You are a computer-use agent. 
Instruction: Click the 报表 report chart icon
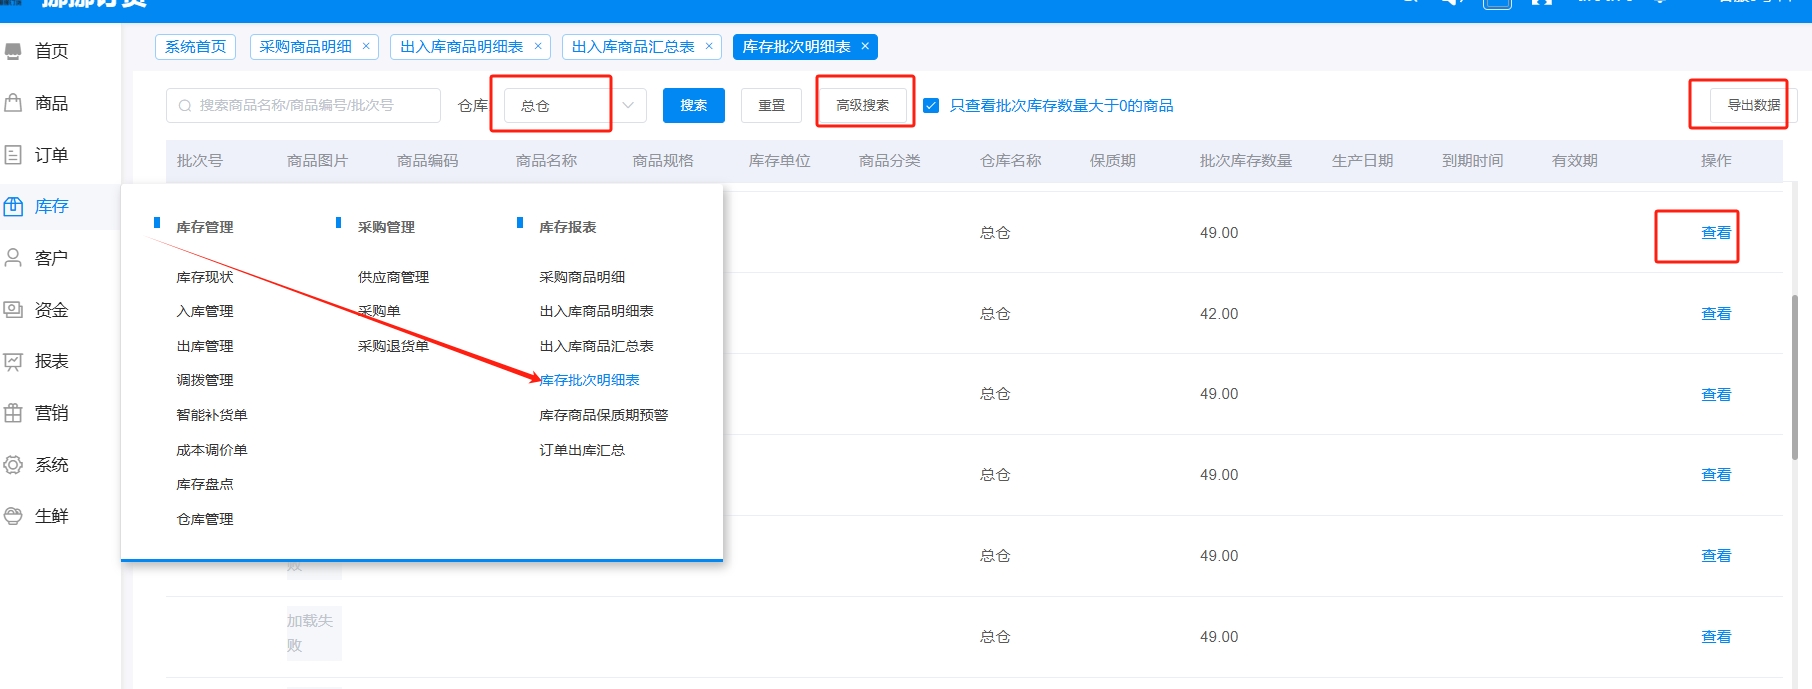tap(13, 361)
